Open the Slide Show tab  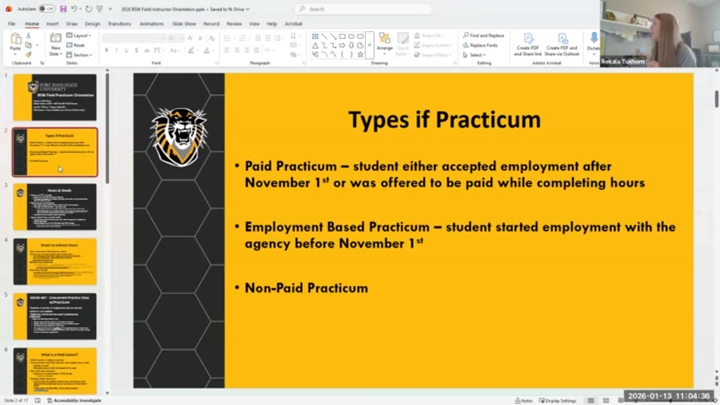[x=184, y=23]
